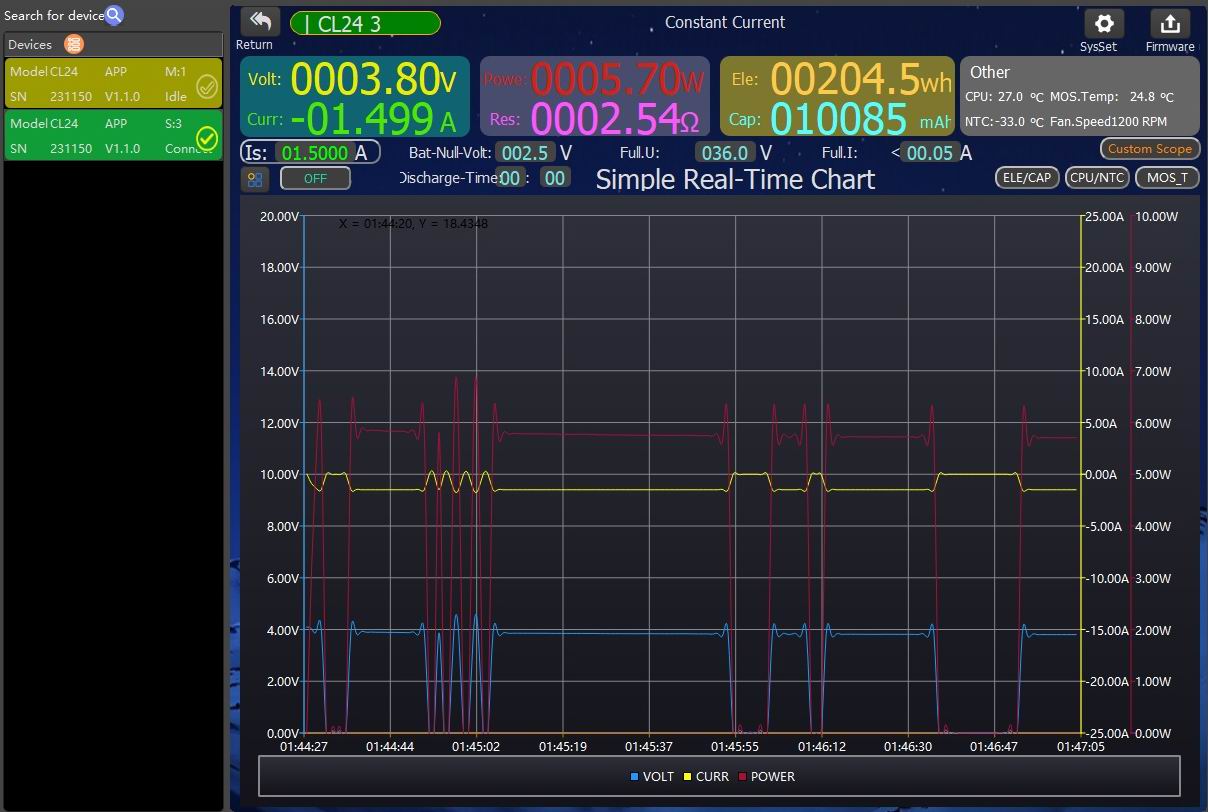Click the Is current setpoint 01.5000 field
1208x812 pixels.
314,153
